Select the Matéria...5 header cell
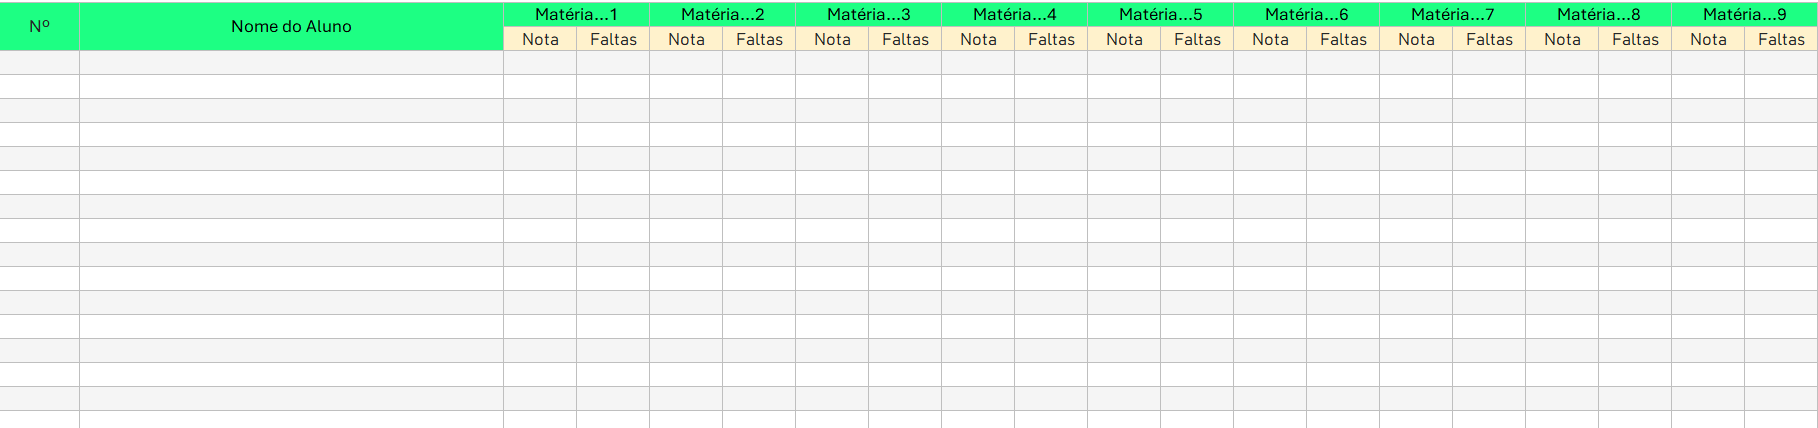This screenshot has width=1818, height=428. 1160,14
